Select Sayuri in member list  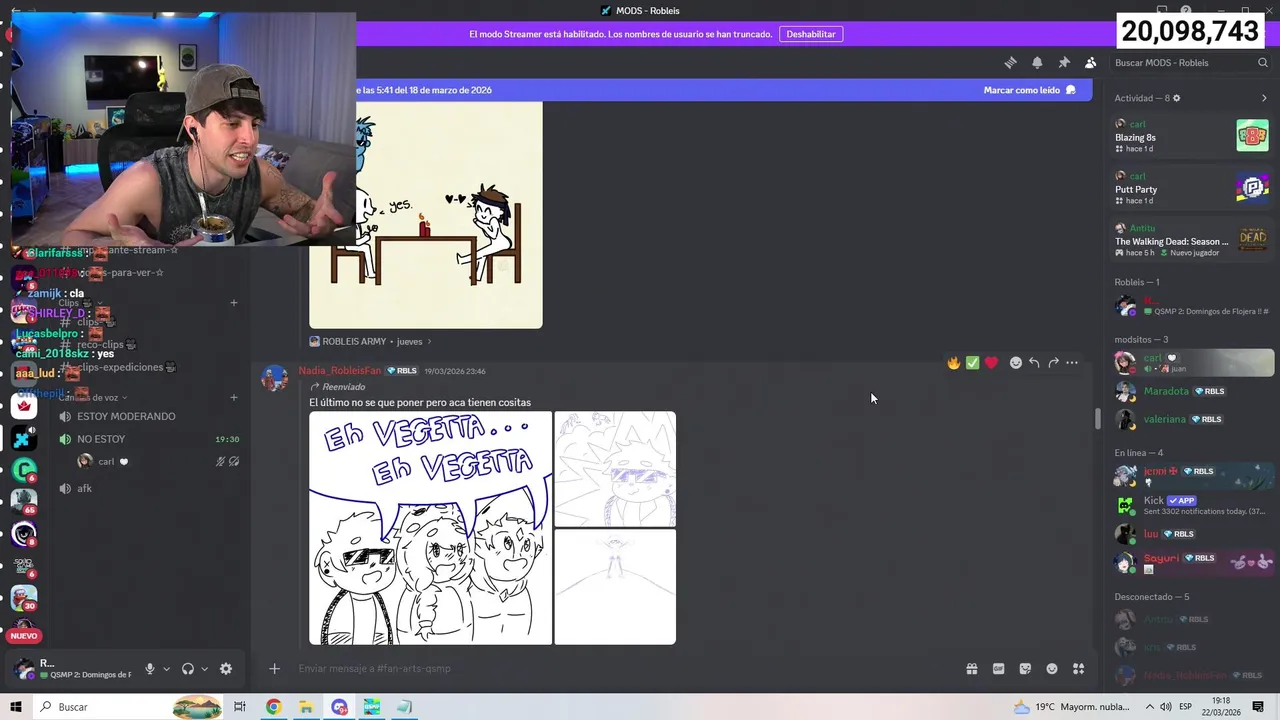tap(1192, 563)
